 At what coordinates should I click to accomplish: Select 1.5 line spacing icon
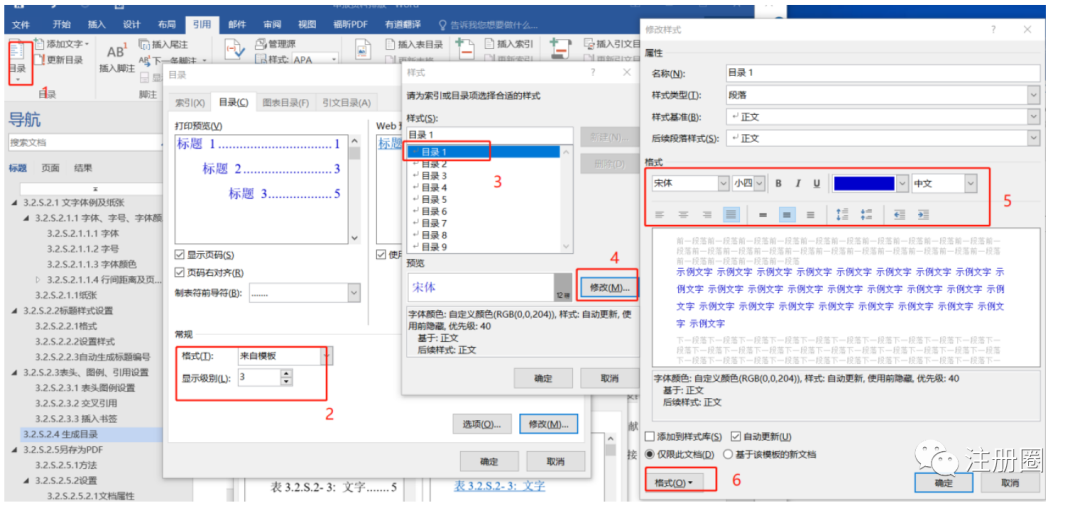pos(787,215)
